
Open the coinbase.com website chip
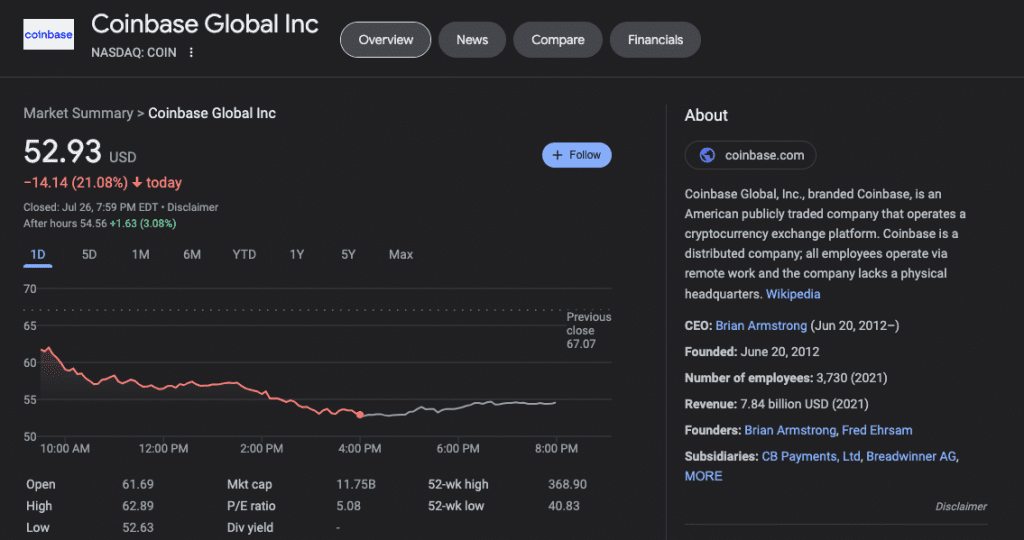coord(750,155)
